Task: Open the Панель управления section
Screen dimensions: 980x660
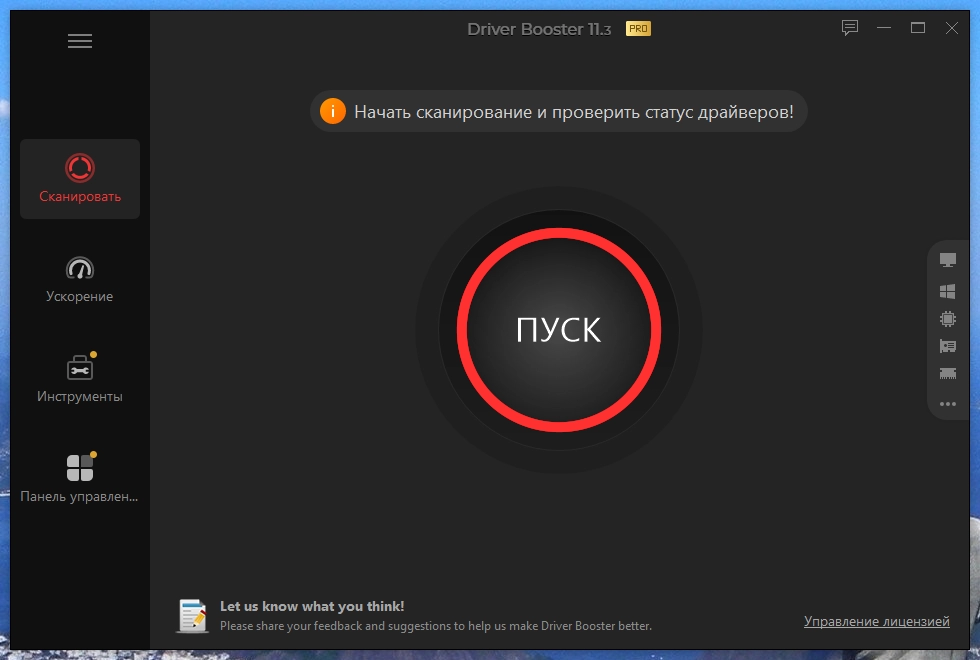Action: [x=80, y=479]
